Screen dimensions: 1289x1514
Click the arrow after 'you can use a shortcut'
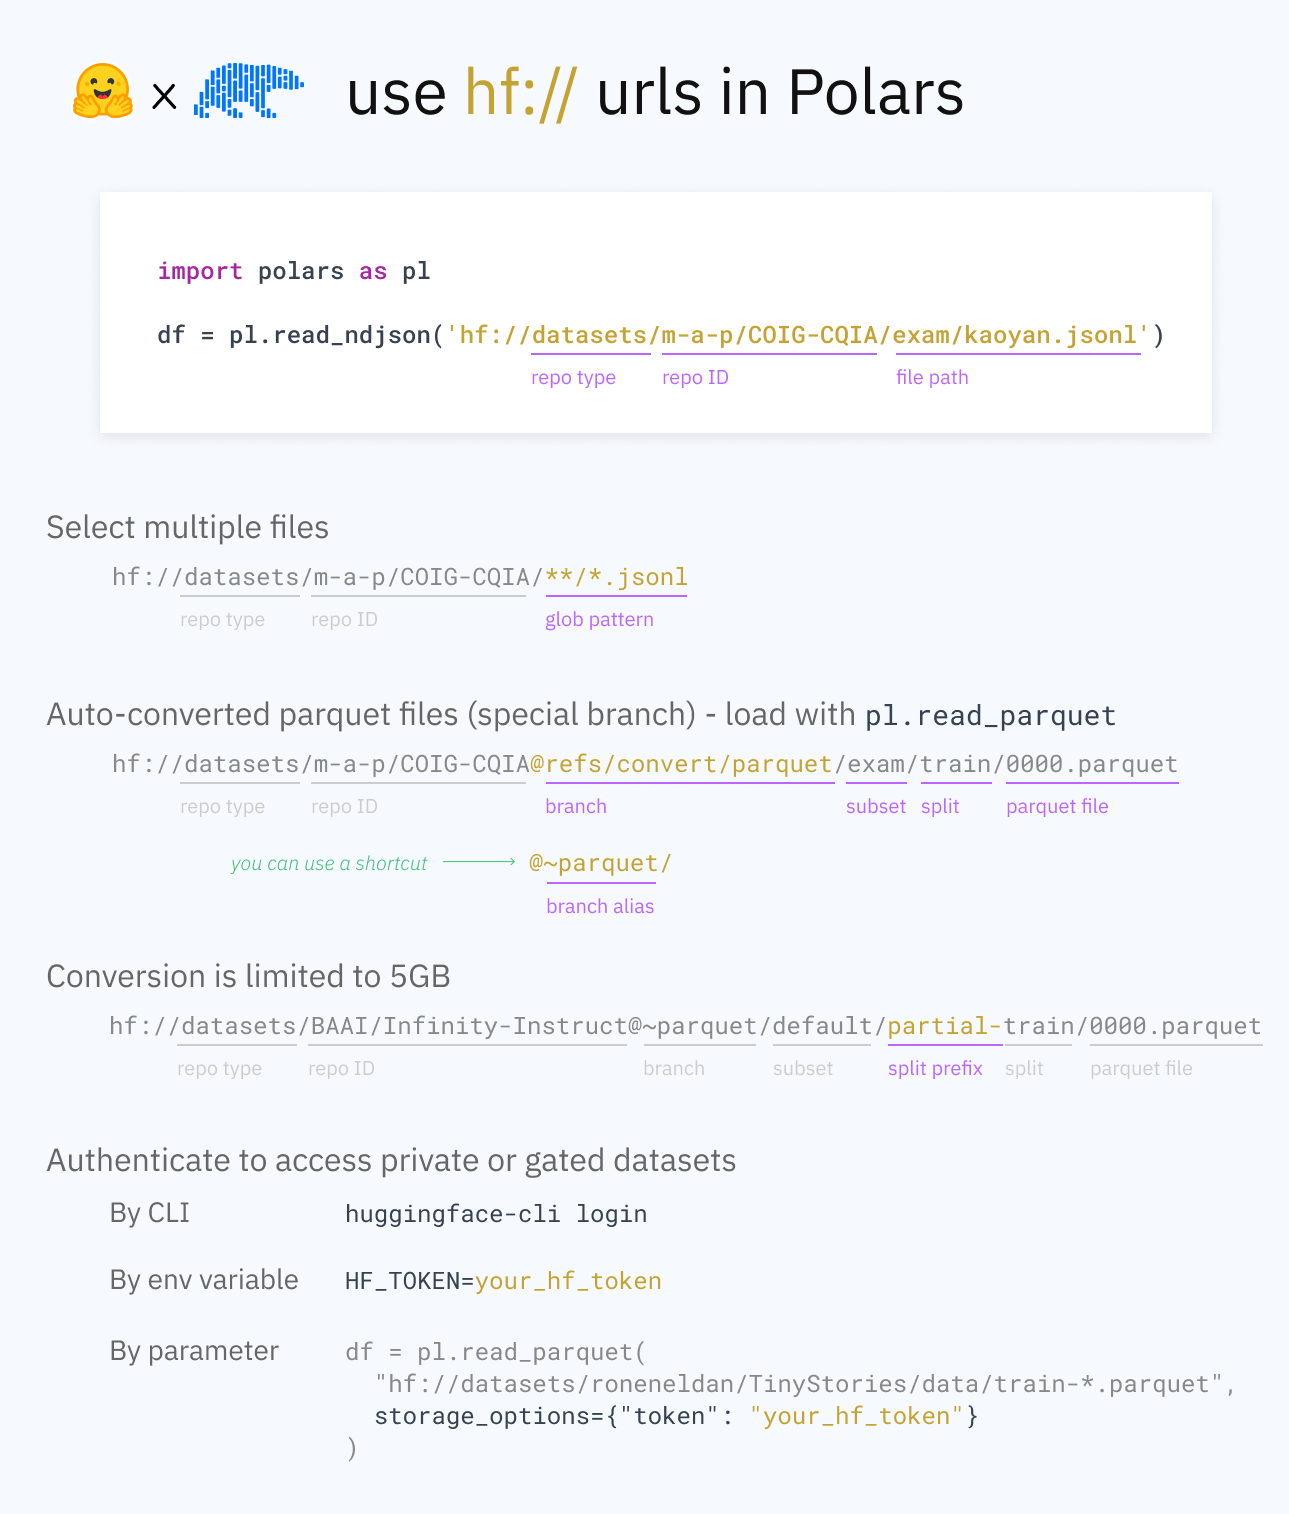pos(479,861)
